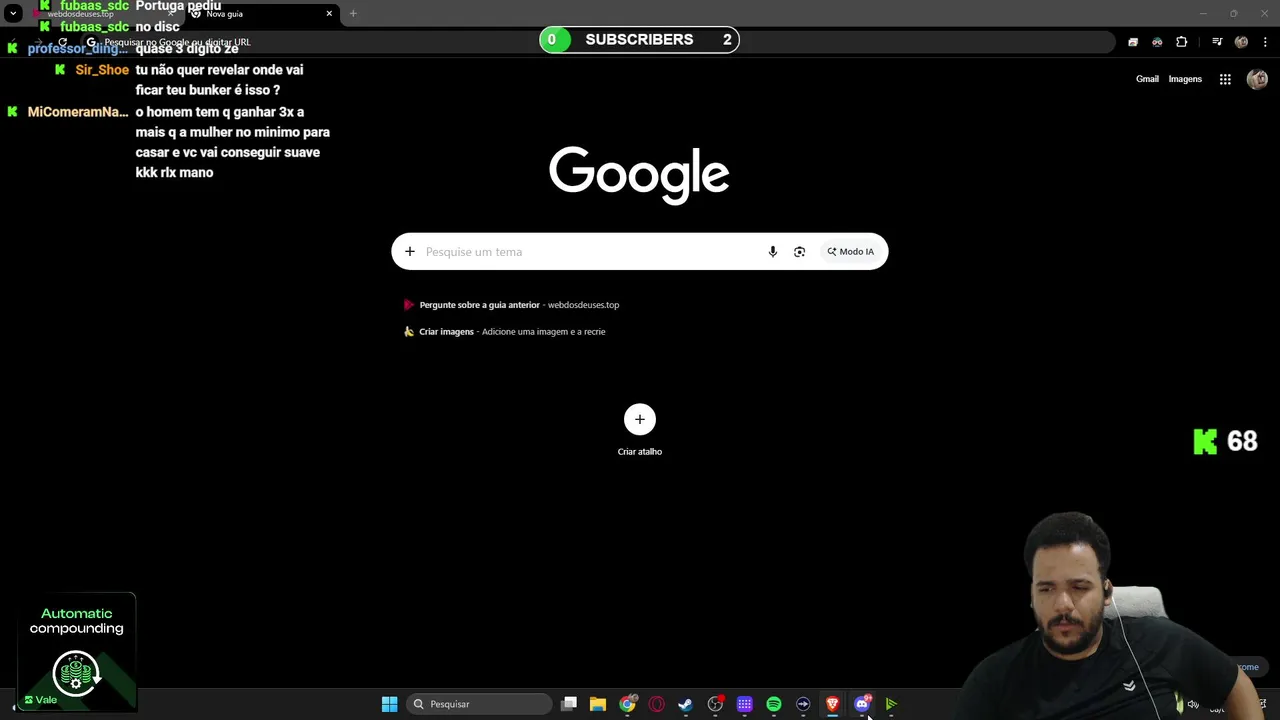Switch to the webdosdeuses.top tab
This screenshot has height=720, width=1280.
[x=100, y=14]
